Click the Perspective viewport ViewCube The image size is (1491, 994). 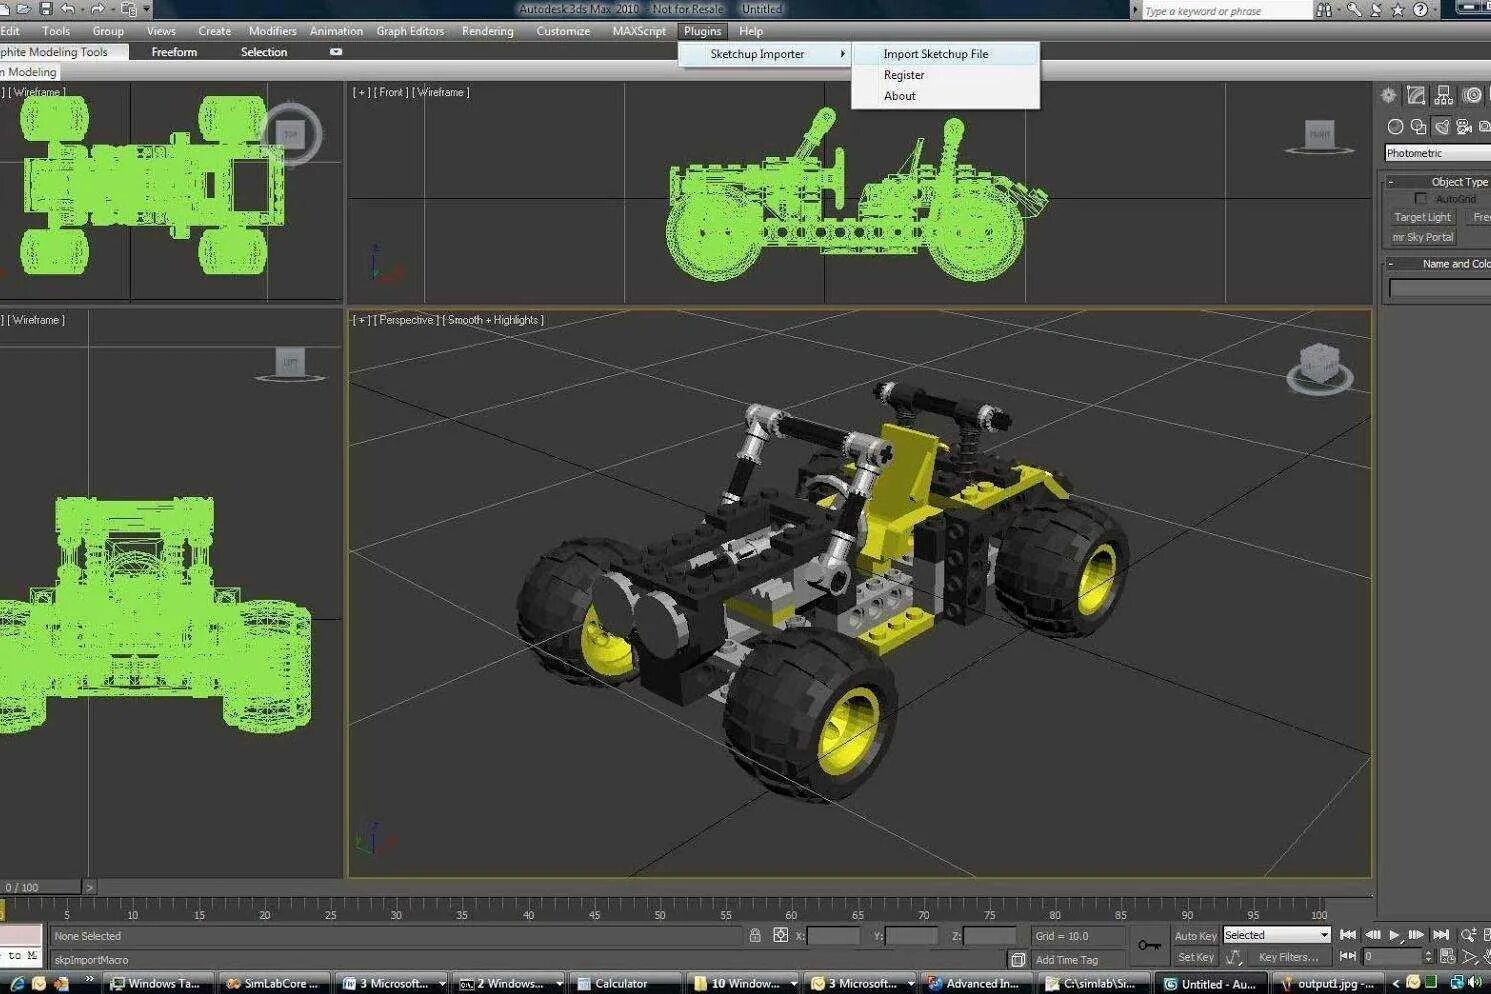tap(1319, 367)
